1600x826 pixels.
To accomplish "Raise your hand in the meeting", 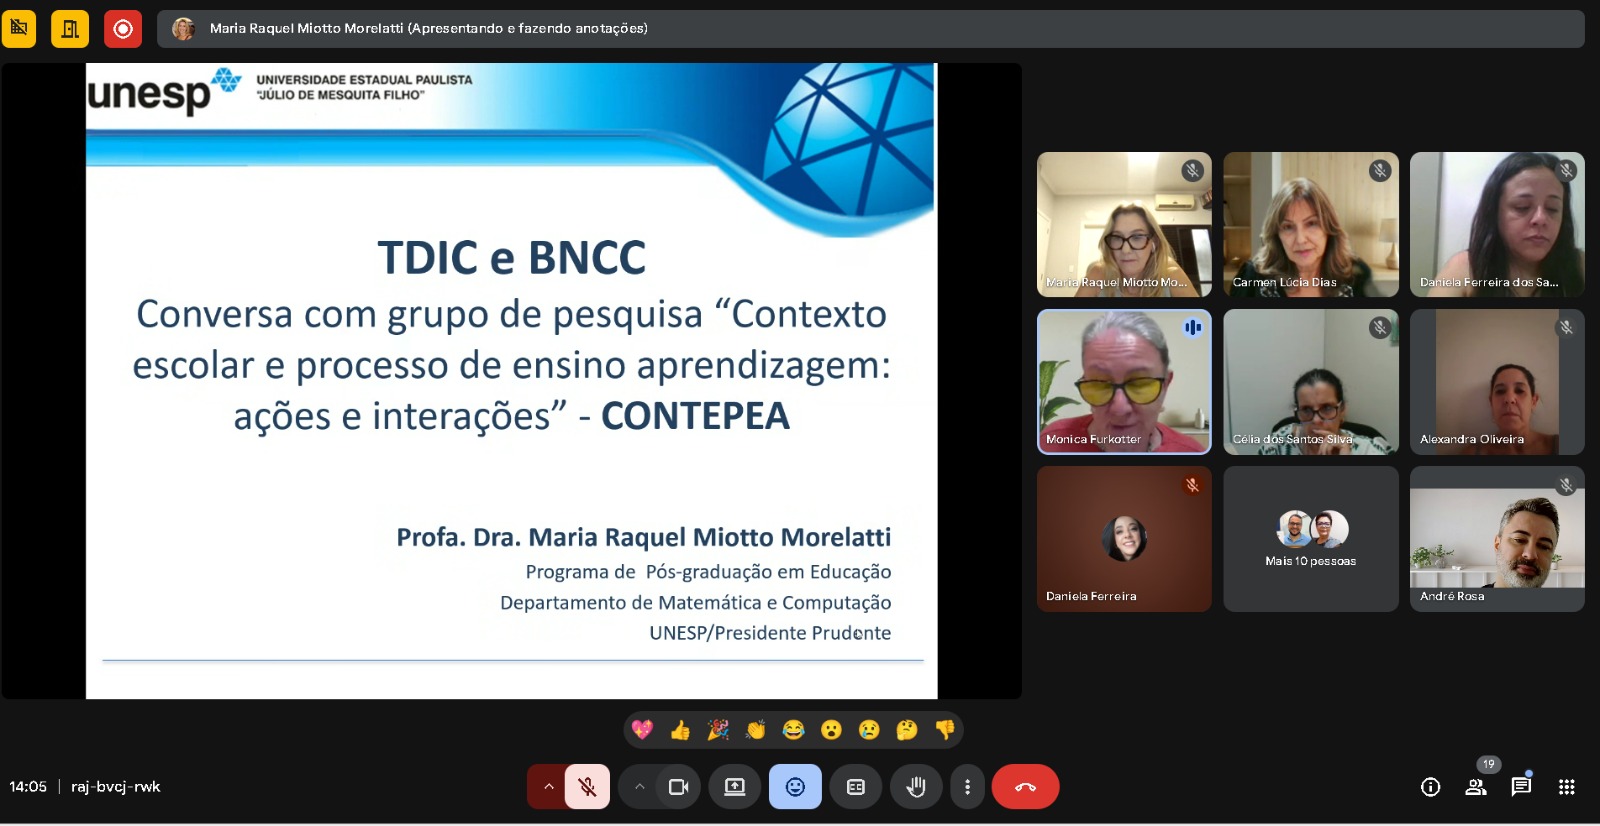I will pos(915,787).
